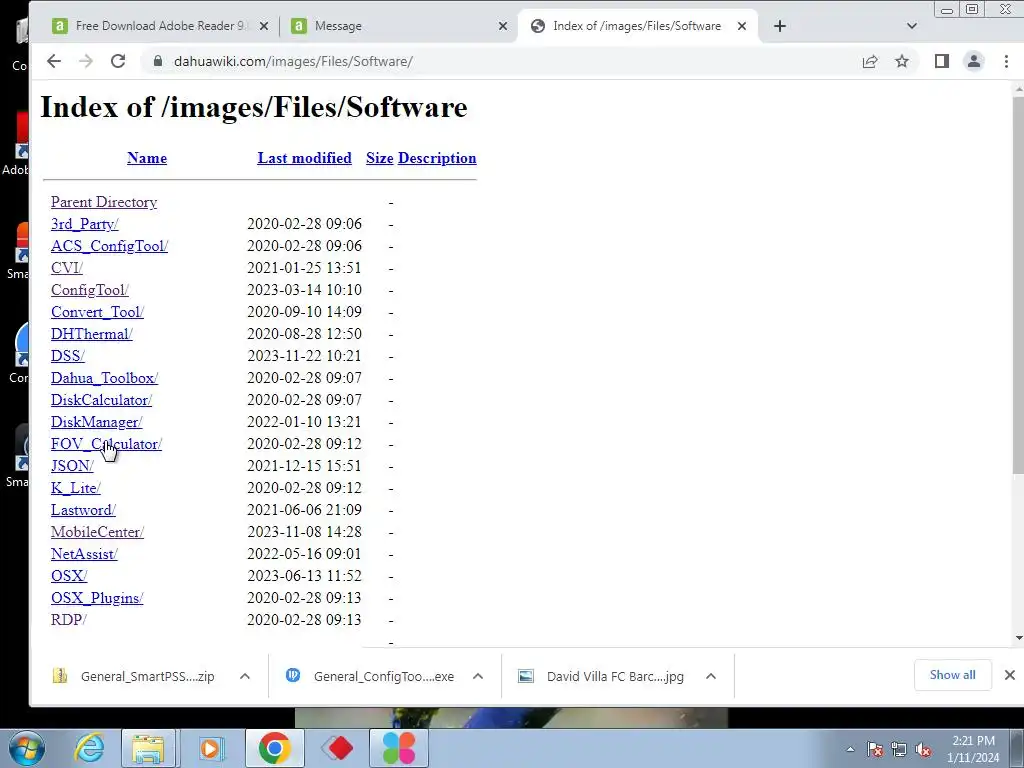Open downloaded General_ConfigTool exe file
The width and height of the screenshot is (1024, 768).
pos(371,677)
